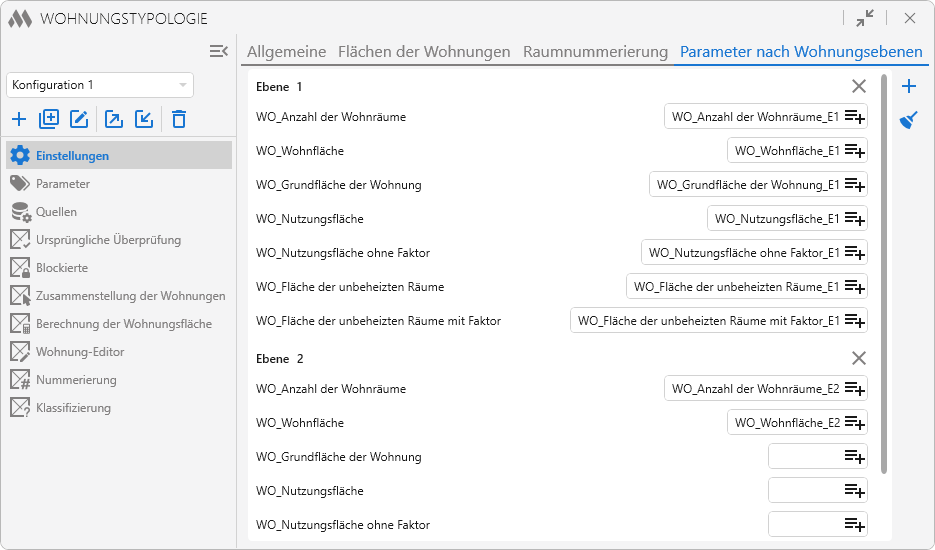The width and height of the screenshot is (935, 550).
Task: Collapse the sidebar using the menu icon
Action: click(218, 51)
